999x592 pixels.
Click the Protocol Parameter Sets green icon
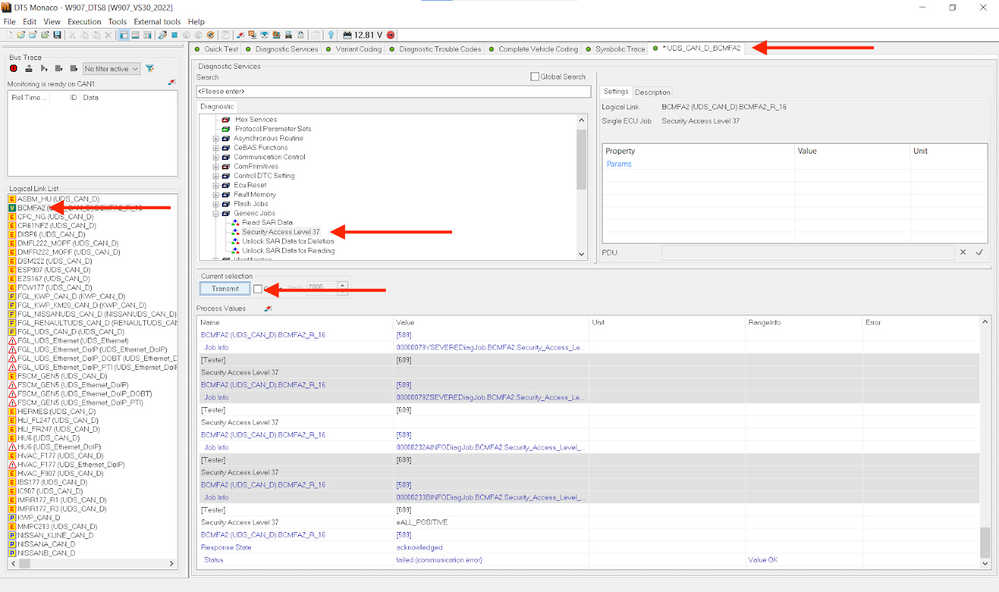pos(226,129)
